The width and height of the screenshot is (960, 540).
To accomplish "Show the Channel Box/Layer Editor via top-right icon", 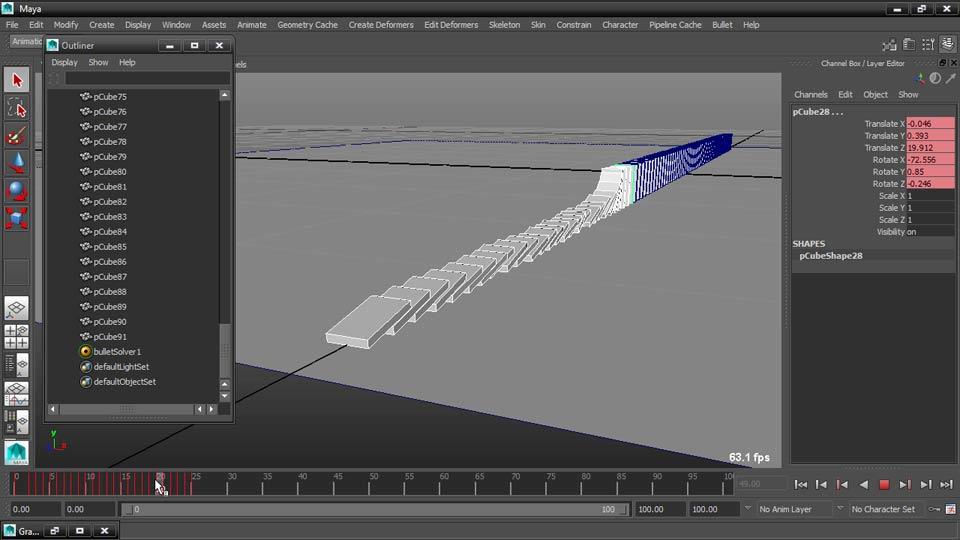I will click(946, 44).
